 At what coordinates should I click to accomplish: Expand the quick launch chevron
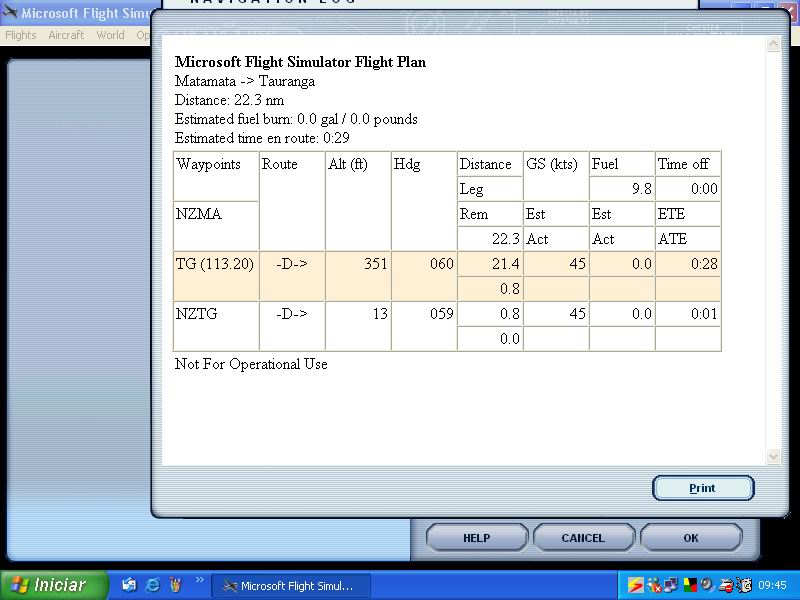[199, 580]
